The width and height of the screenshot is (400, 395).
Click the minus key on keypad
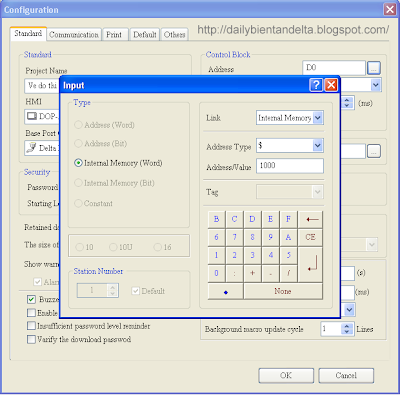(x=270, y=273)
